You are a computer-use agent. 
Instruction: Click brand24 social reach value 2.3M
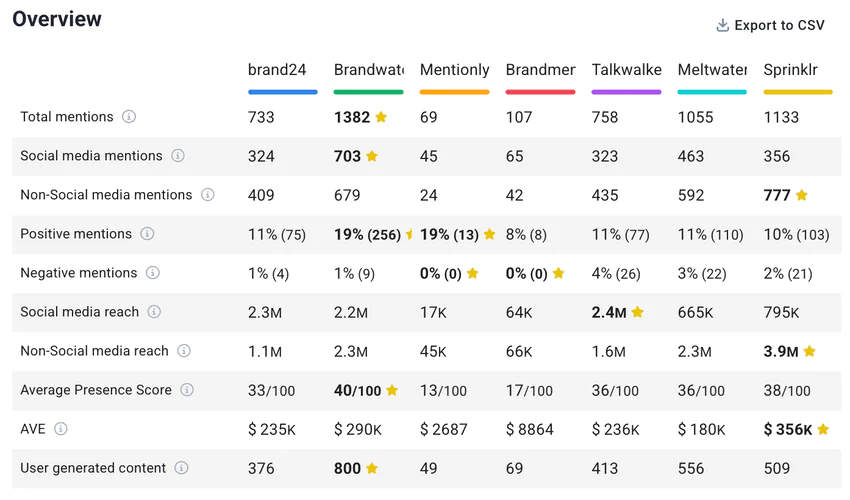coord(265,312)
